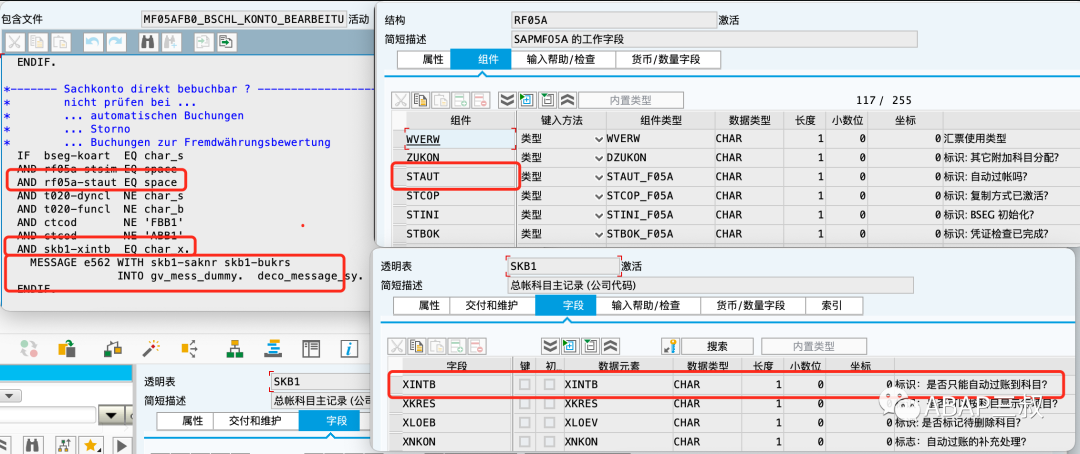Toggle 键 checkbox in XINTB row
1080x454 pixels.
[x=525, y=384]
